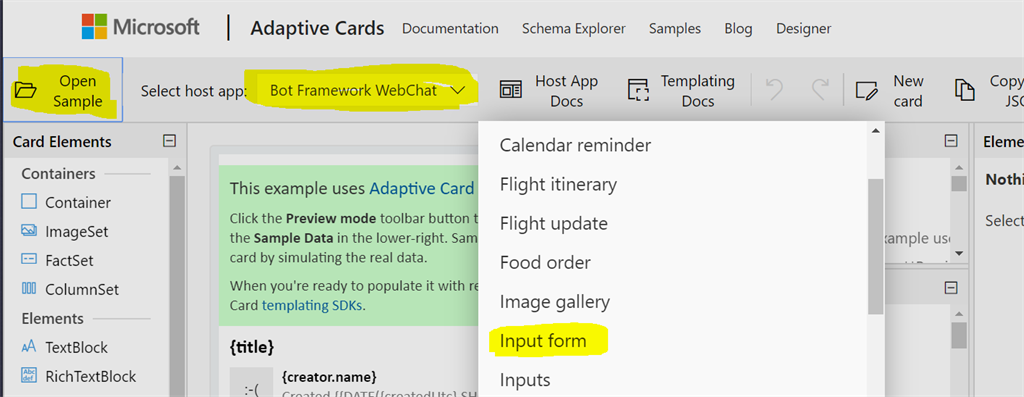The image size is (1024, 397).
Task: Choose the Food order sample
Action: pyautogui.click(x=545, y=262)
